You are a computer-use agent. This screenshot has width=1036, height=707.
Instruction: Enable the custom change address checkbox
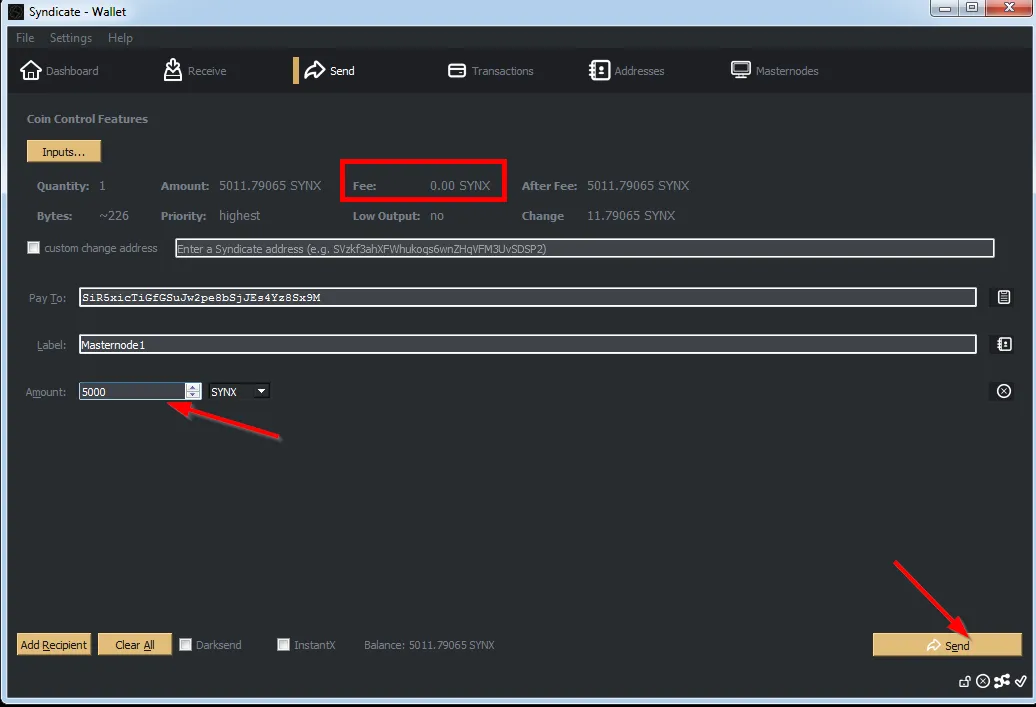tap(33, 248)
